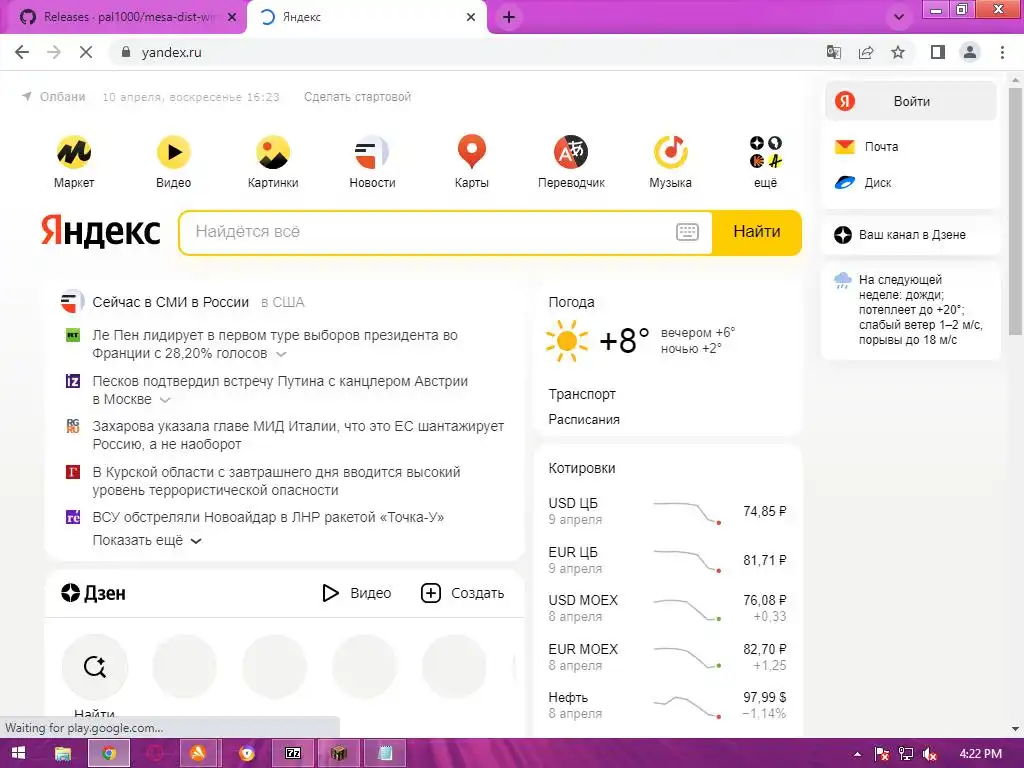Open EUR MOEX quote row
This screenshot has height=768, width=1024.
tap(667, 657)
